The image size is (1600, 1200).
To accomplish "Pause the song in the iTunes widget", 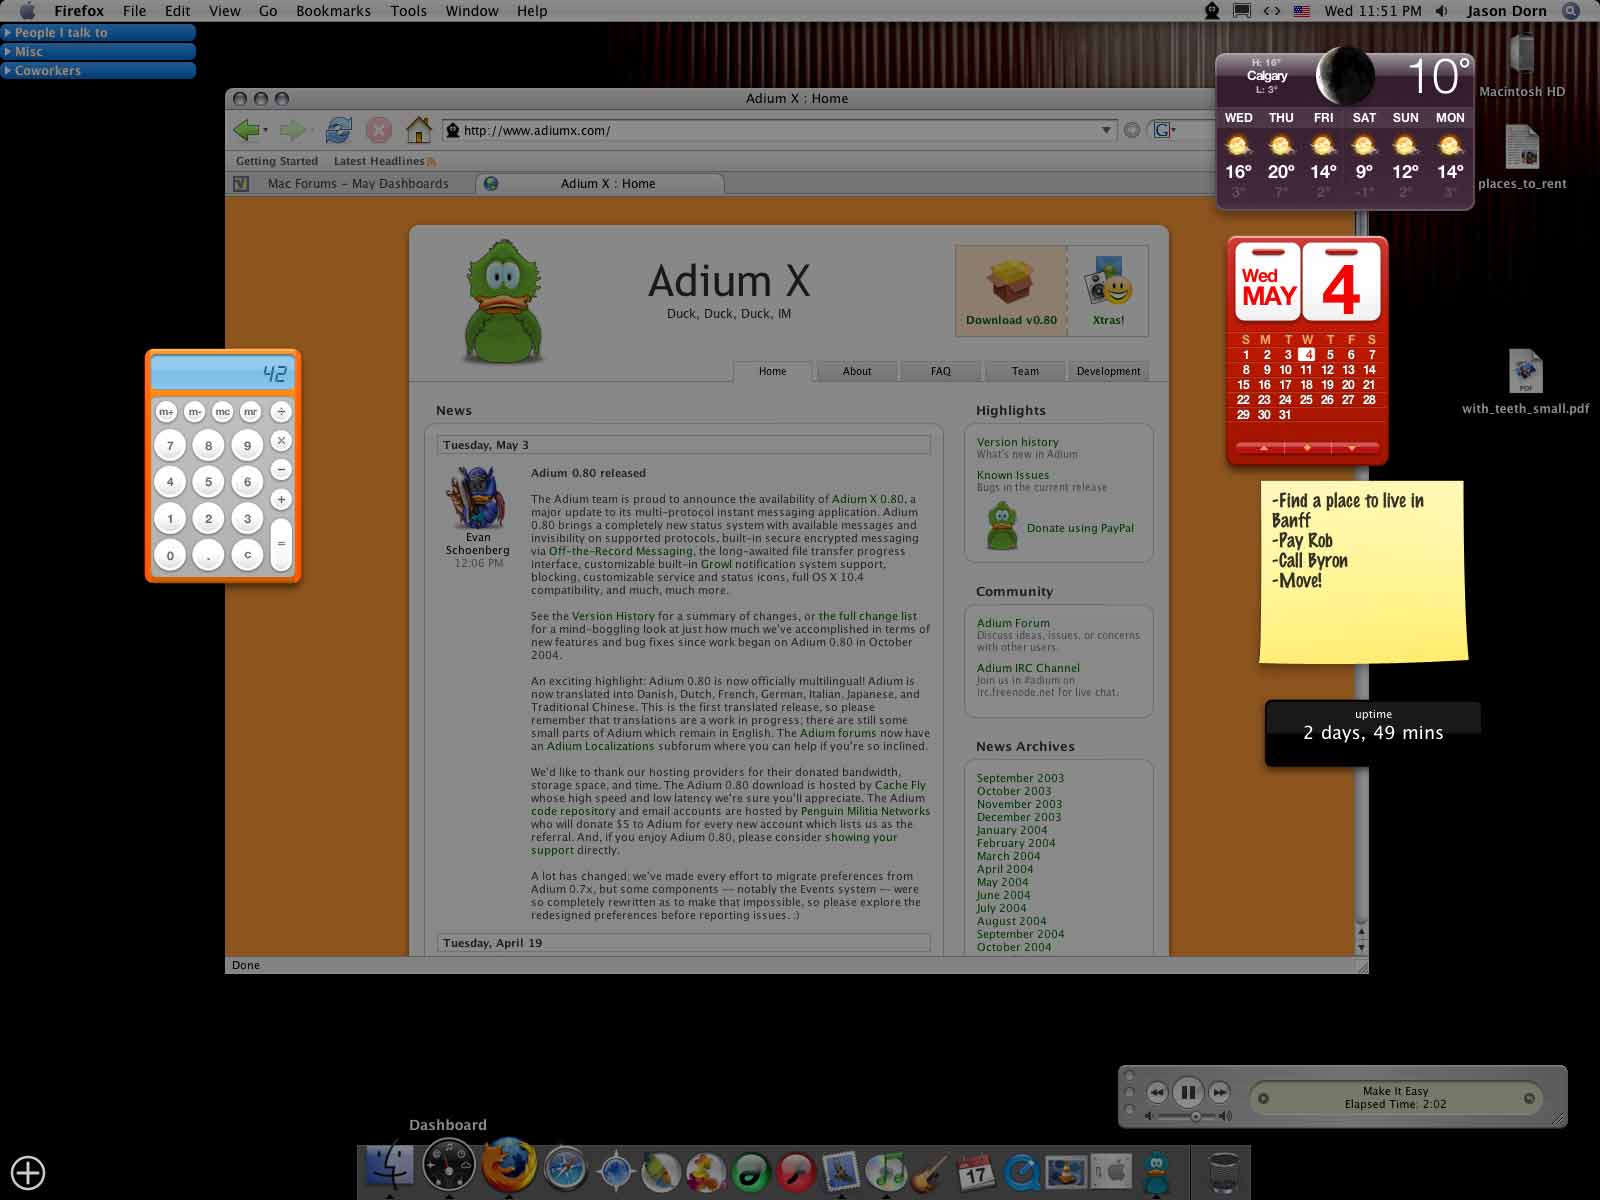I will coord(1188,1092).
